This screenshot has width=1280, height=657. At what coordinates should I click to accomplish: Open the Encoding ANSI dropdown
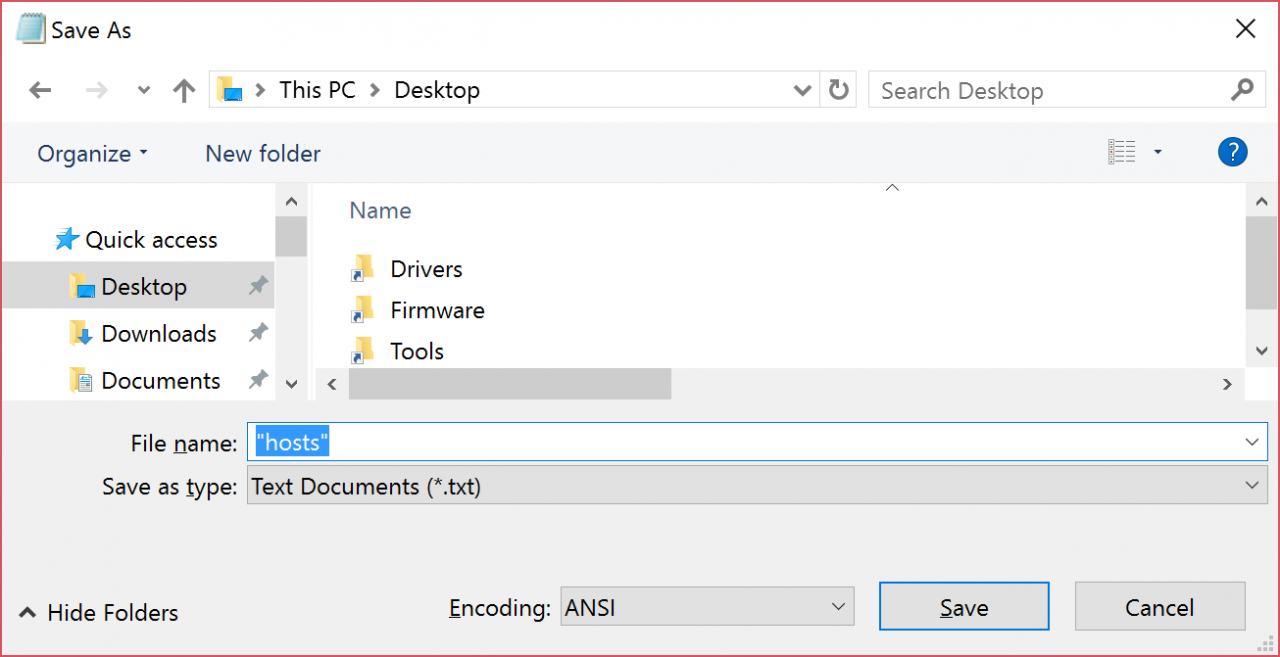tap(837, 607)
